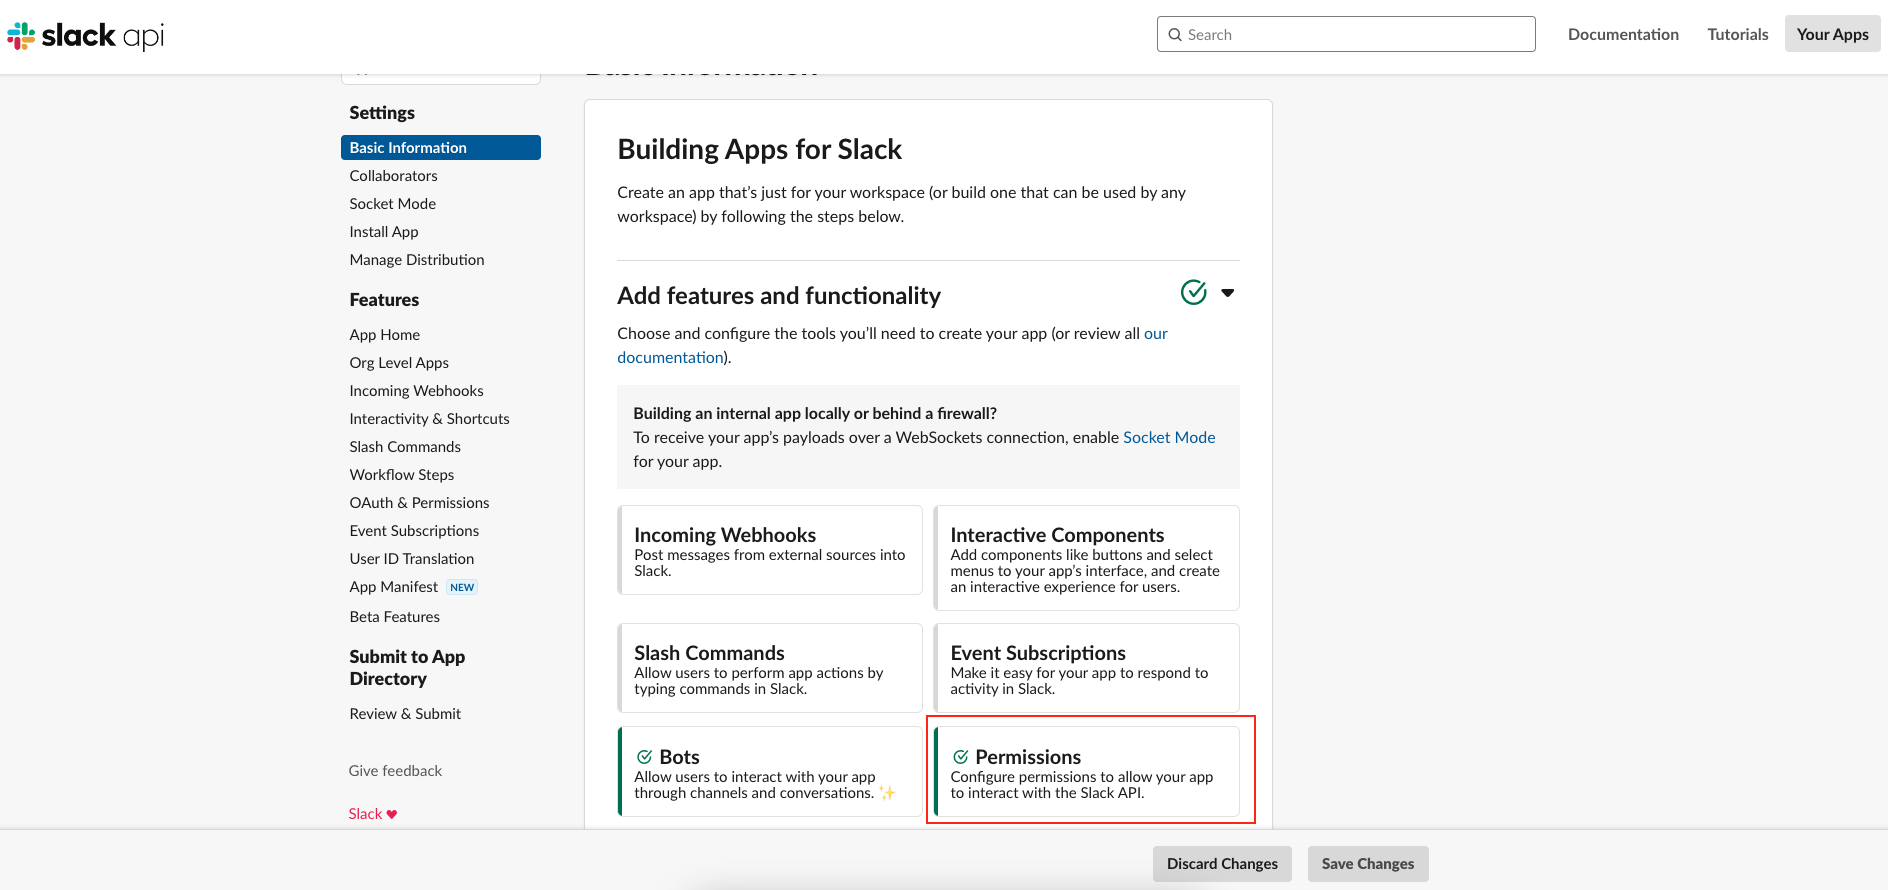Click Submit to App Directory heading
Screen dimensions: 1888x890
tap(407, 668)
